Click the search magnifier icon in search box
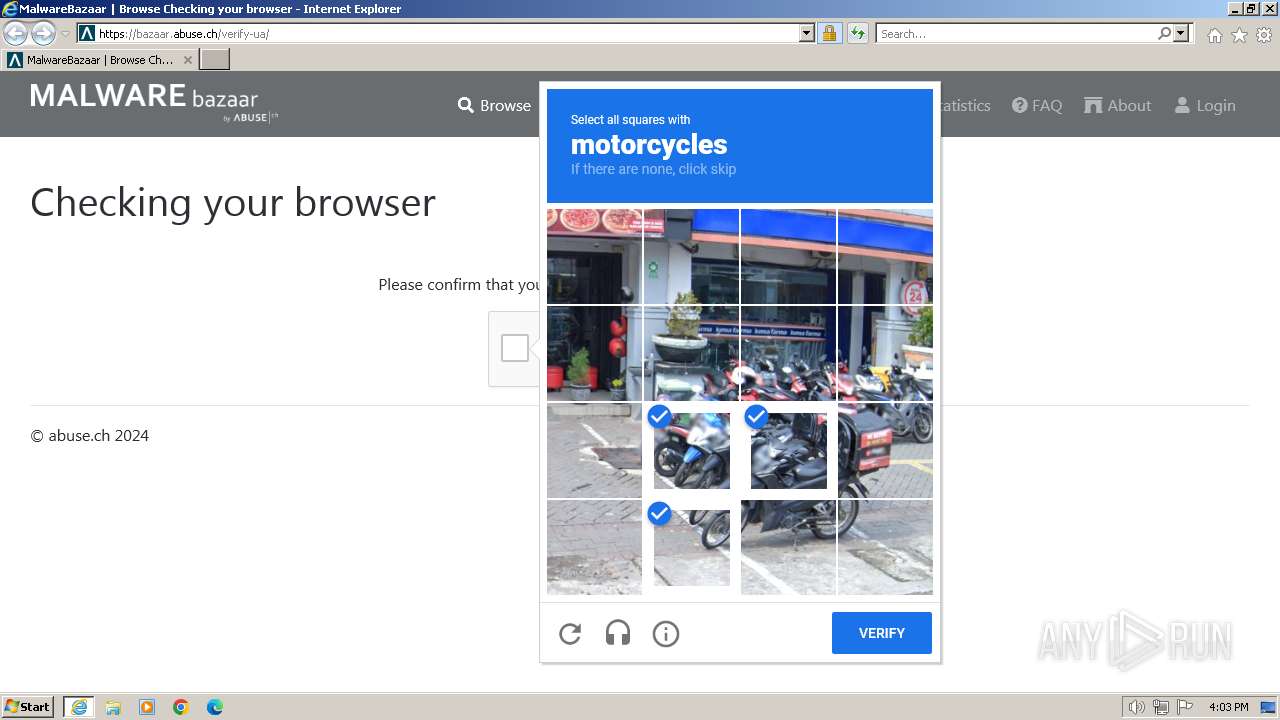The width and height of the screenshot is (1280, 720). (x=1164, y=33)
